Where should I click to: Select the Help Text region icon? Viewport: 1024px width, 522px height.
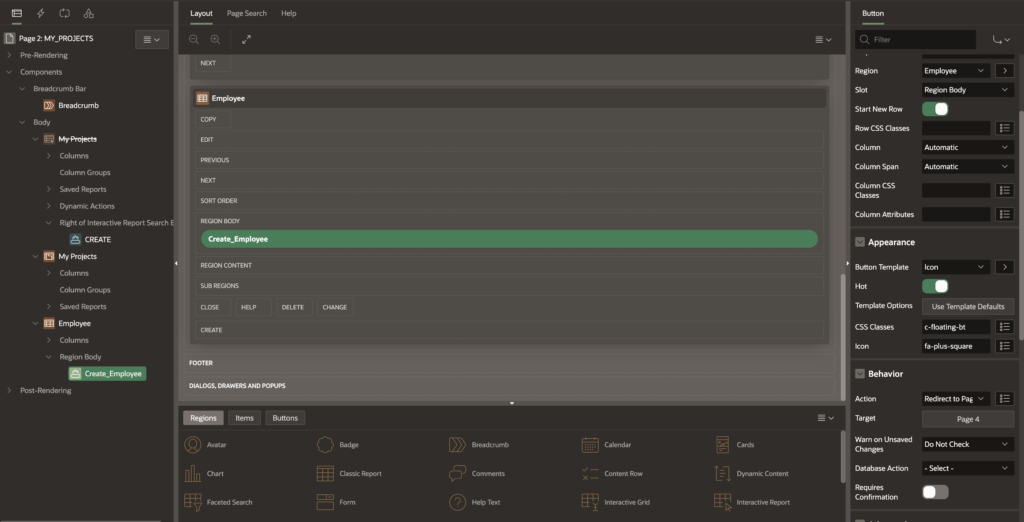tap(457, 501)
